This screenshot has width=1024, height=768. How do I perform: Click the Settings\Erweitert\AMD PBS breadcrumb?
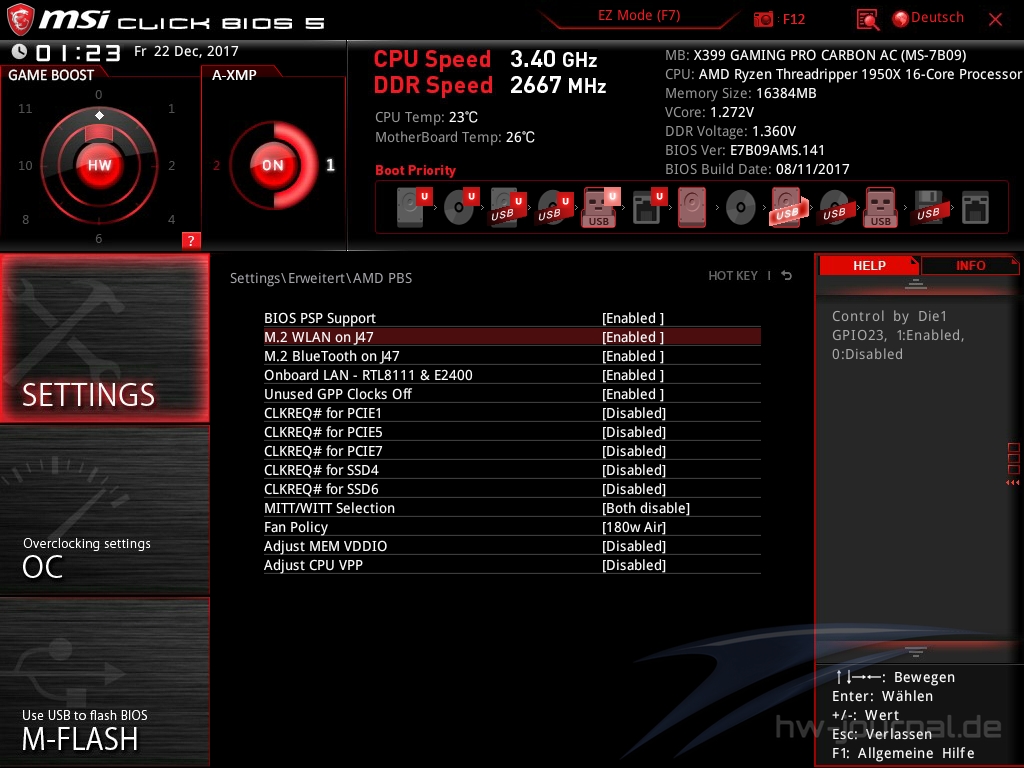(x=321, y=278)
